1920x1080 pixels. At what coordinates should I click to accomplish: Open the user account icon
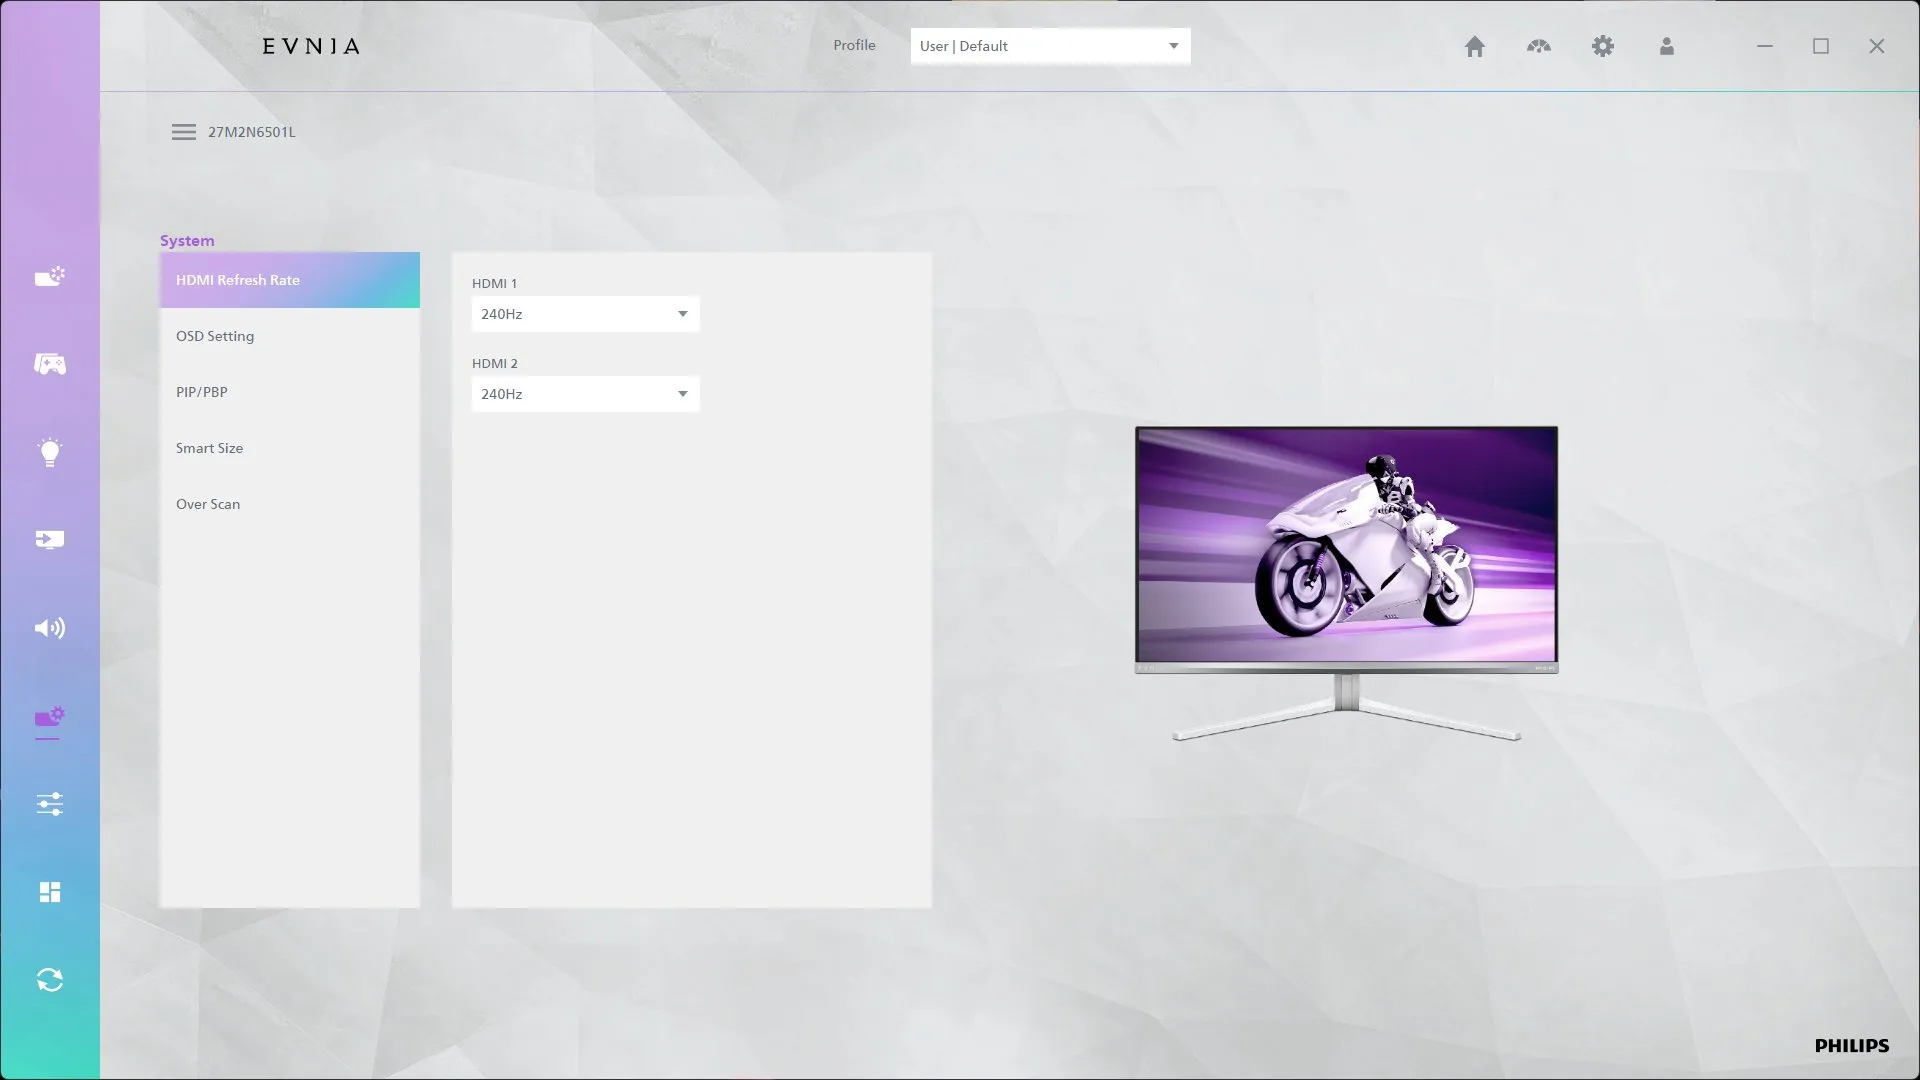[x=1666, y=46]
